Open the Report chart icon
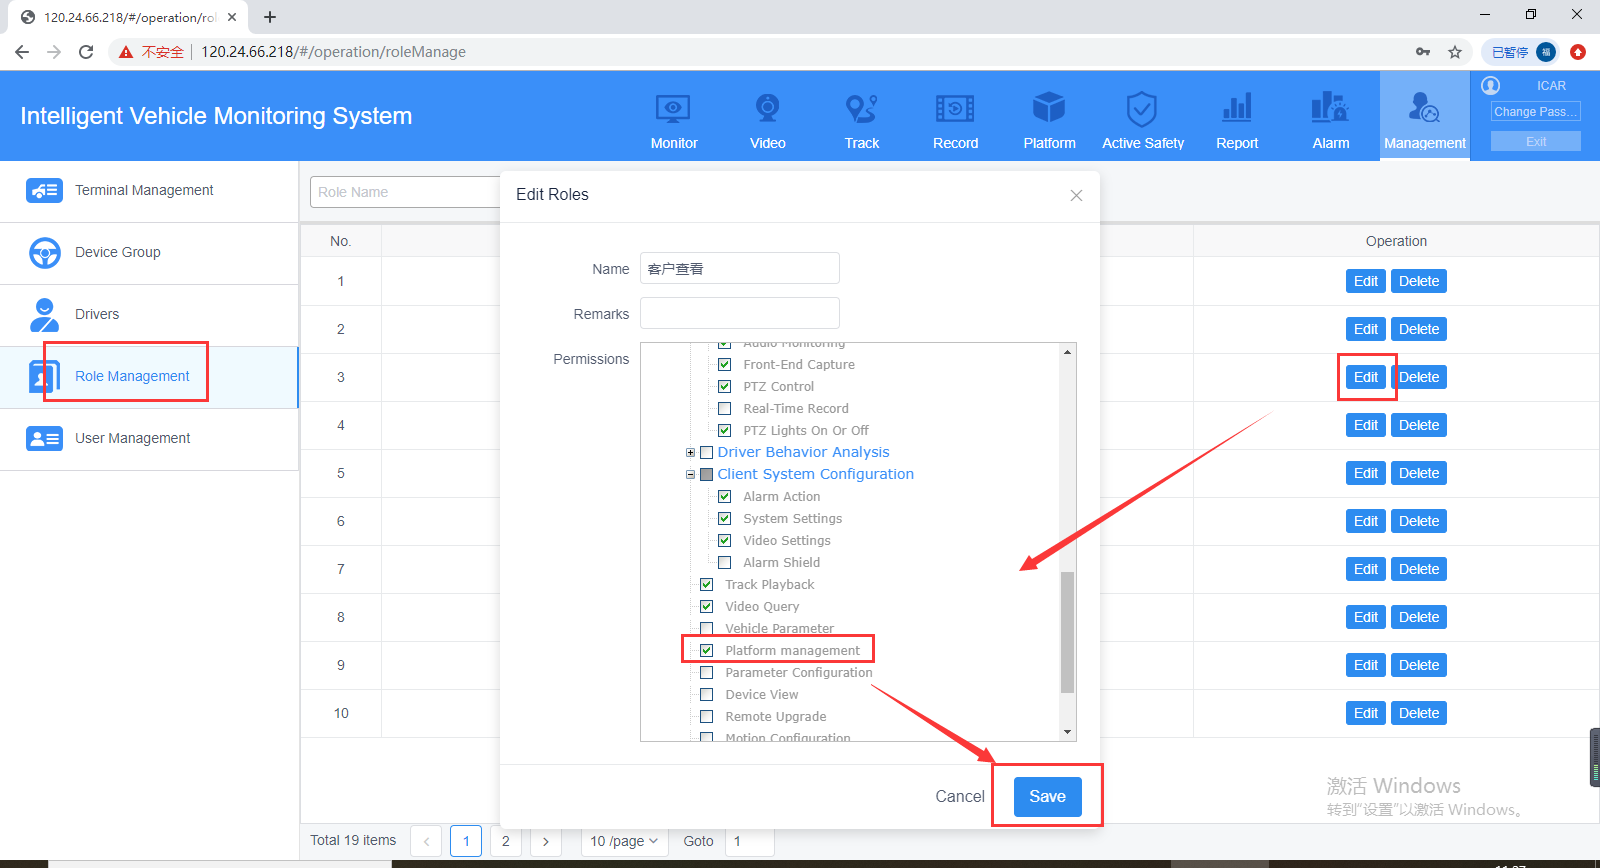The width and height of the screenshot is (1600, 868). pyautogui.click(x=1237, y=108)
